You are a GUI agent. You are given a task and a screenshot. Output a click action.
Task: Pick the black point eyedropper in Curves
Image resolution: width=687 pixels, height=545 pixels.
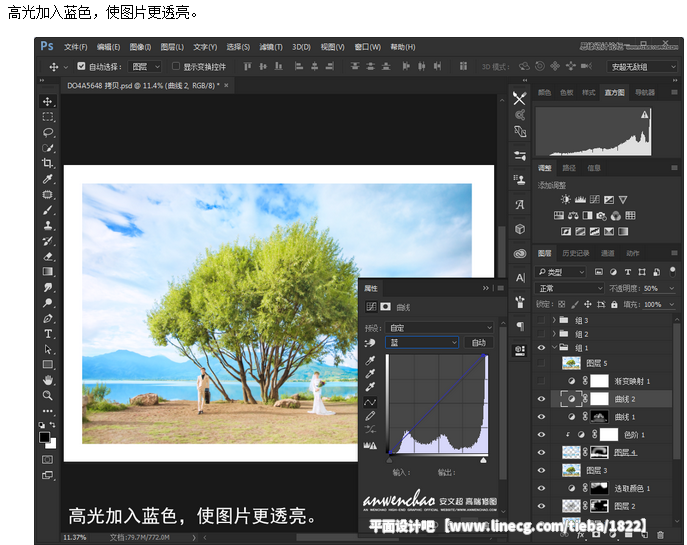(x=370, y=361)
